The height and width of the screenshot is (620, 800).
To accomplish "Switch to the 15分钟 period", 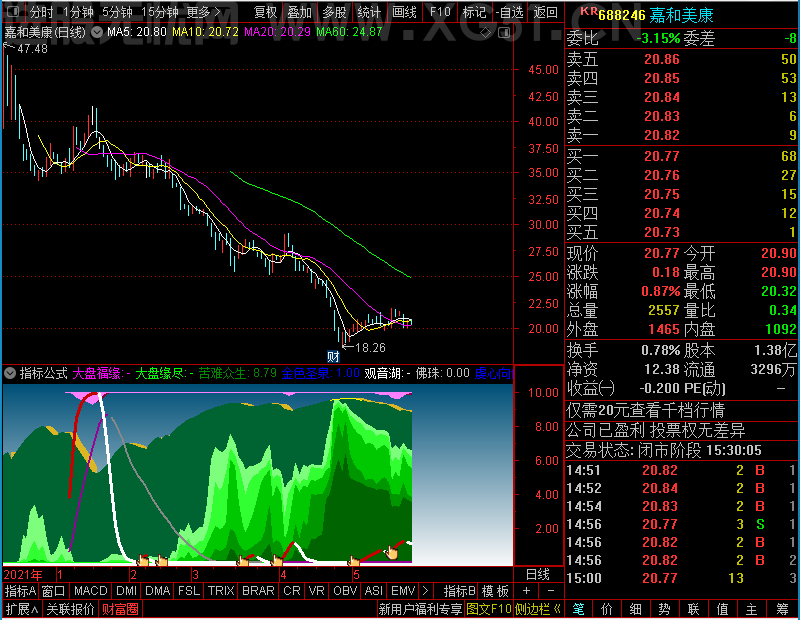I will [160, 12].
